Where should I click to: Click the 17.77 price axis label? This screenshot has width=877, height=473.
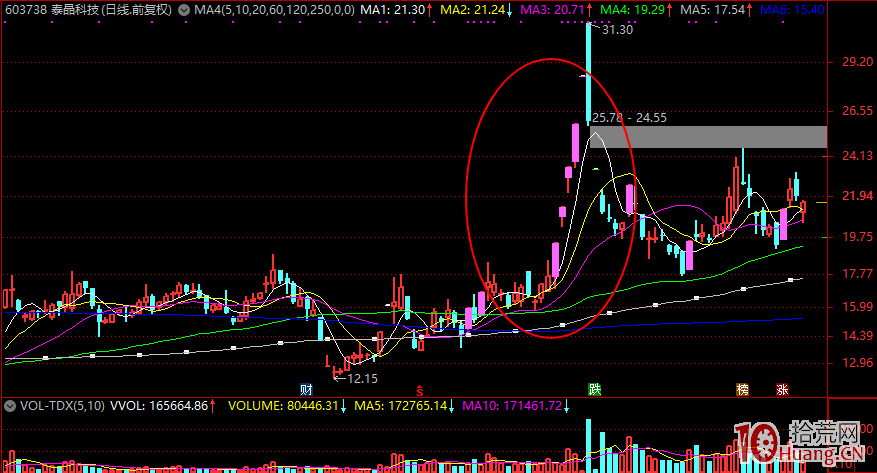pyautogui.click(x=857, y=273)
